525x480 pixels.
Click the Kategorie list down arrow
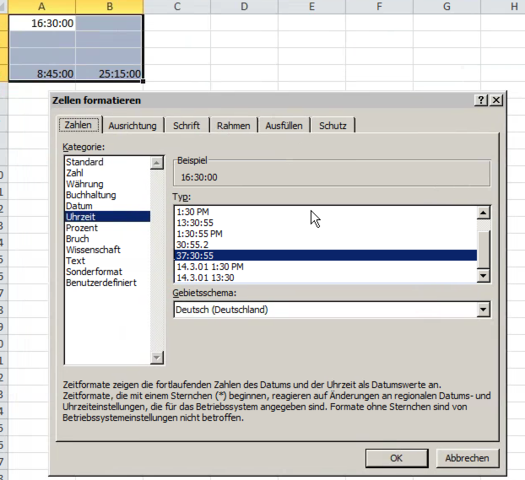(156, 358)
